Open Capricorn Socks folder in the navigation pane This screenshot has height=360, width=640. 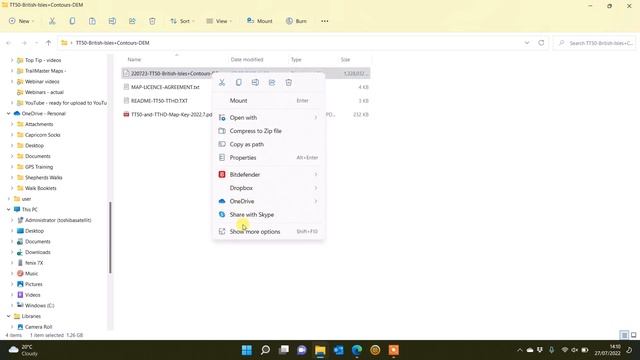coord(42,135)
